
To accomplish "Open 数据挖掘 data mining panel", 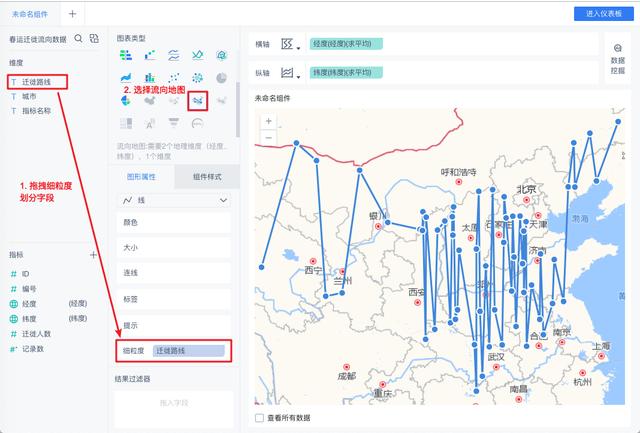I will point(618,59).
